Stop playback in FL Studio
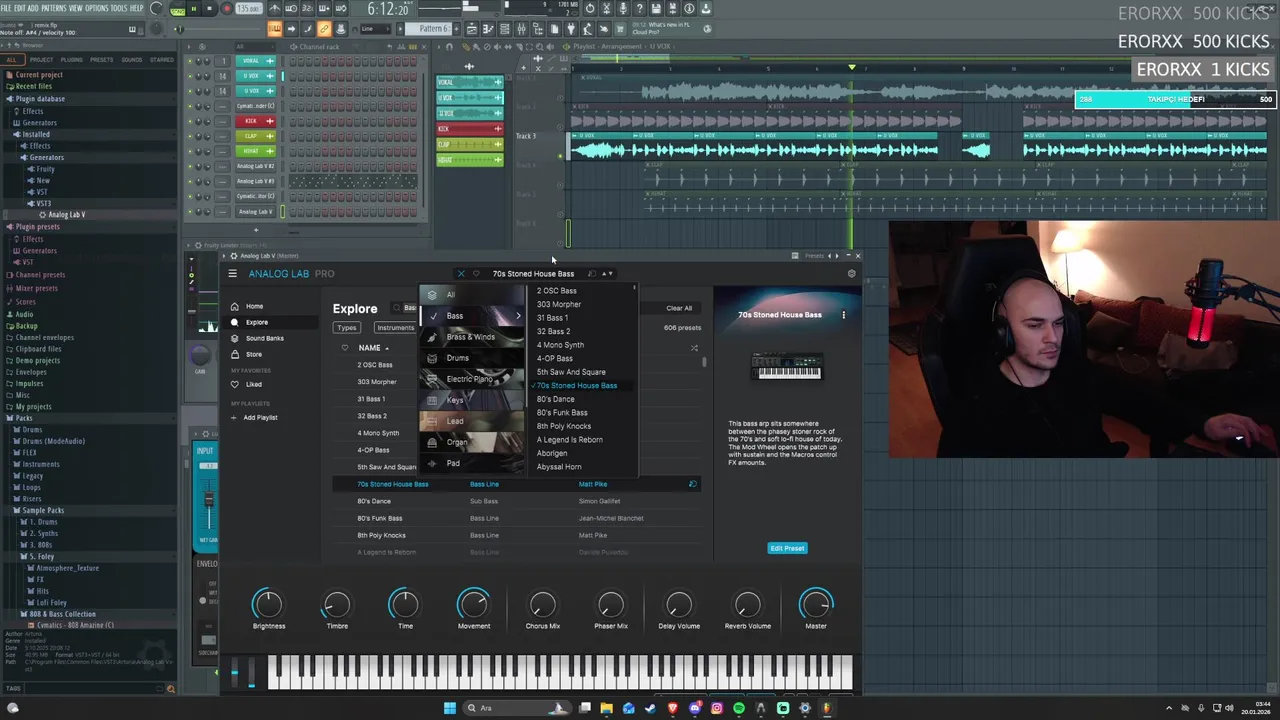The image size is (1280, 720). (209, 9)
